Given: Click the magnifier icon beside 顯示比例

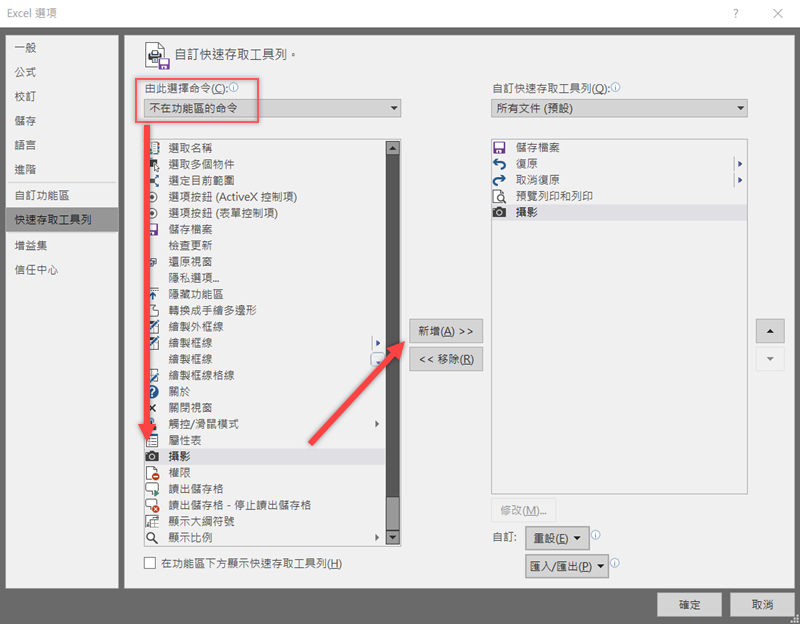Looking at the screenshot, I should (152, 538).
